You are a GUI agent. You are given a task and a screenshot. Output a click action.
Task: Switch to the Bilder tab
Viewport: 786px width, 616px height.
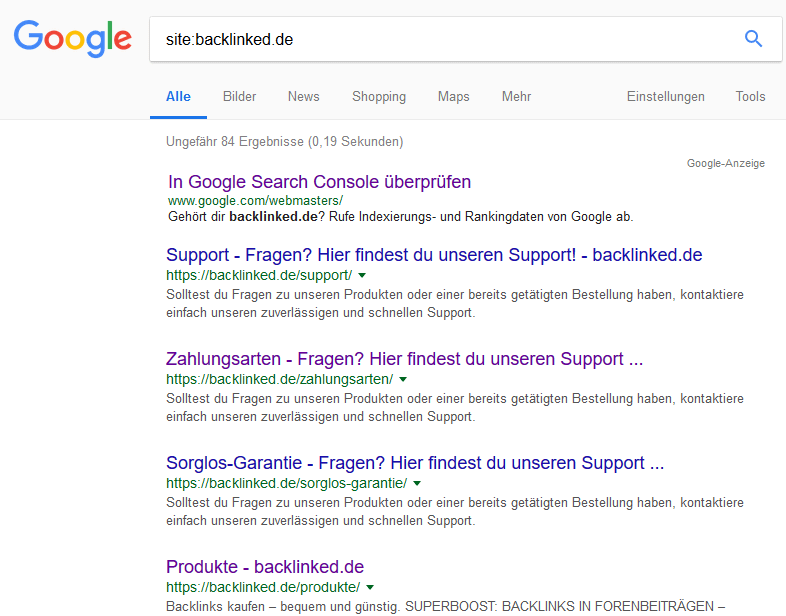pyautogui.click(x=240, y=96)
